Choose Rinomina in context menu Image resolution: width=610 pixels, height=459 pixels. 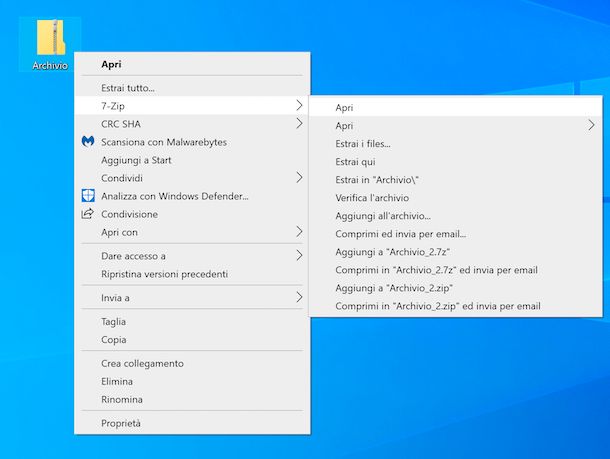[192, 399]
